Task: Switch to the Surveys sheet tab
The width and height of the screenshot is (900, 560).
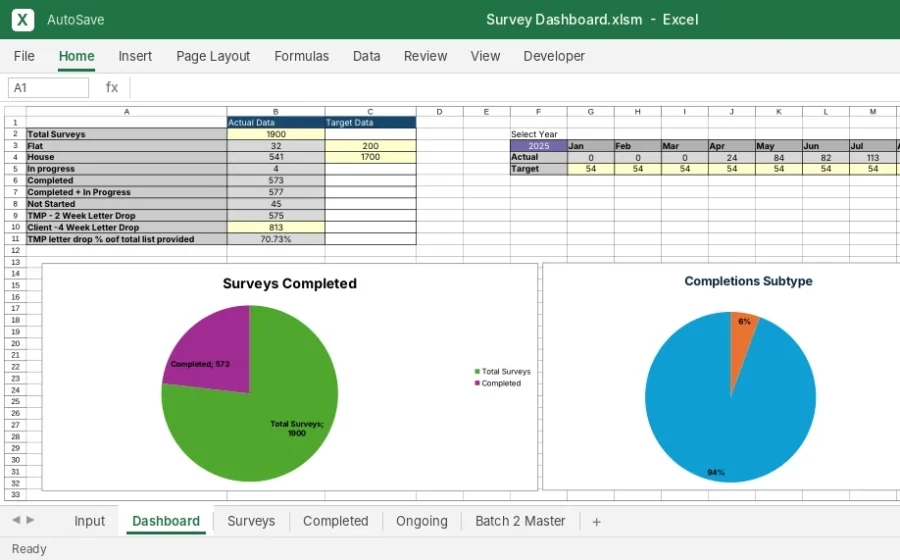Action: 251,521
